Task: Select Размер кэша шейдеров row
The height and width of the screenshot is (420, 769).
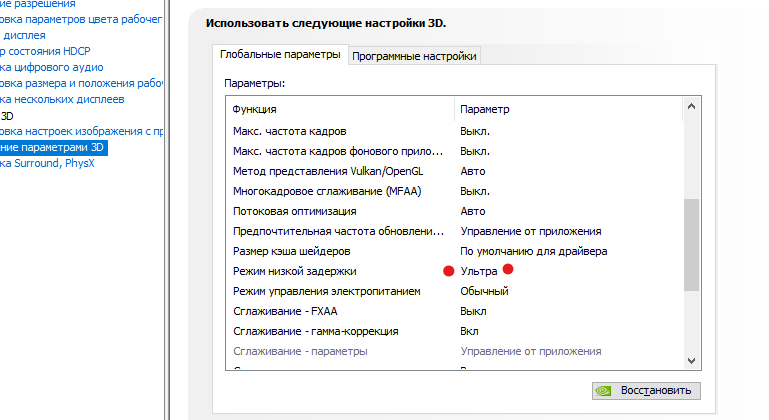Action: (454, 252)
